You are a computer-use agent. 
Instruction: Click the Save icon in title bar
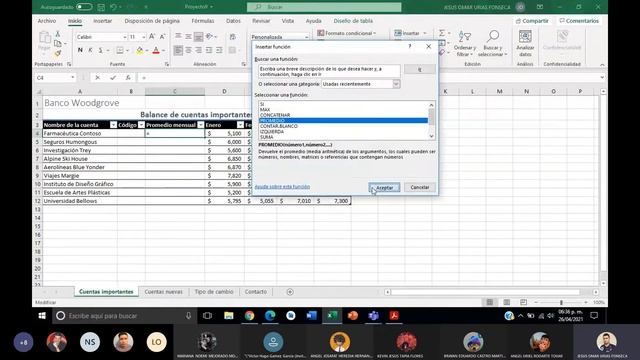(x=101, y=7)
